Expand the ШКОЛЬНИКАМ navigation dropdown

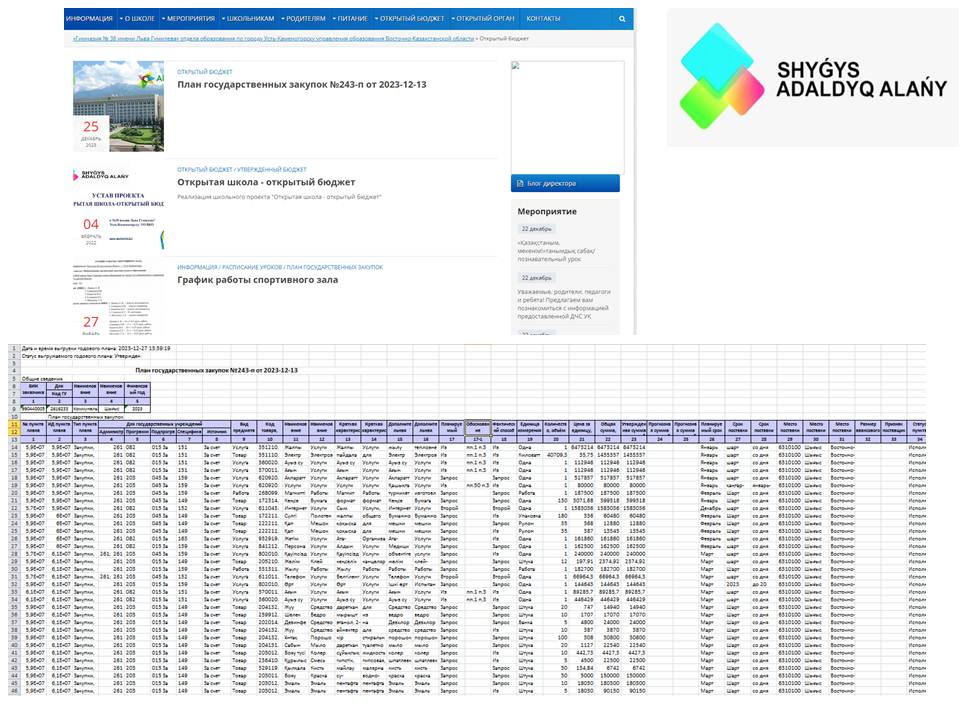coord(248,19)
